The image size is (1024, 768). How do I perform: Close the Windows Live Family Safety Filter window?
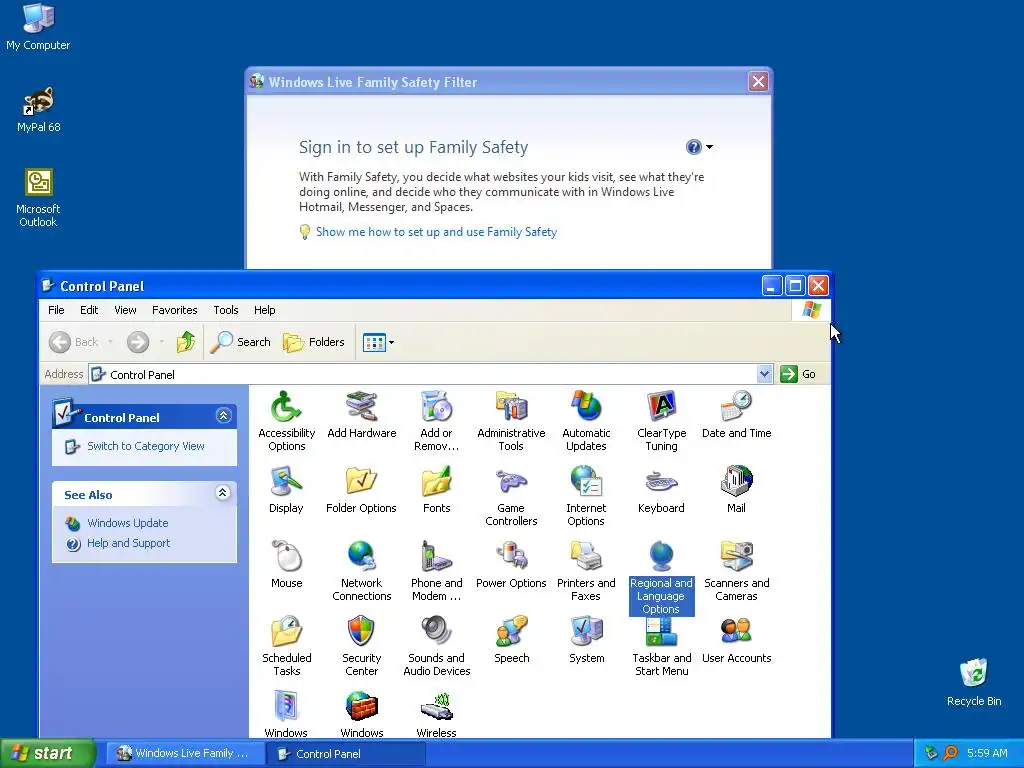coord(758,82)
